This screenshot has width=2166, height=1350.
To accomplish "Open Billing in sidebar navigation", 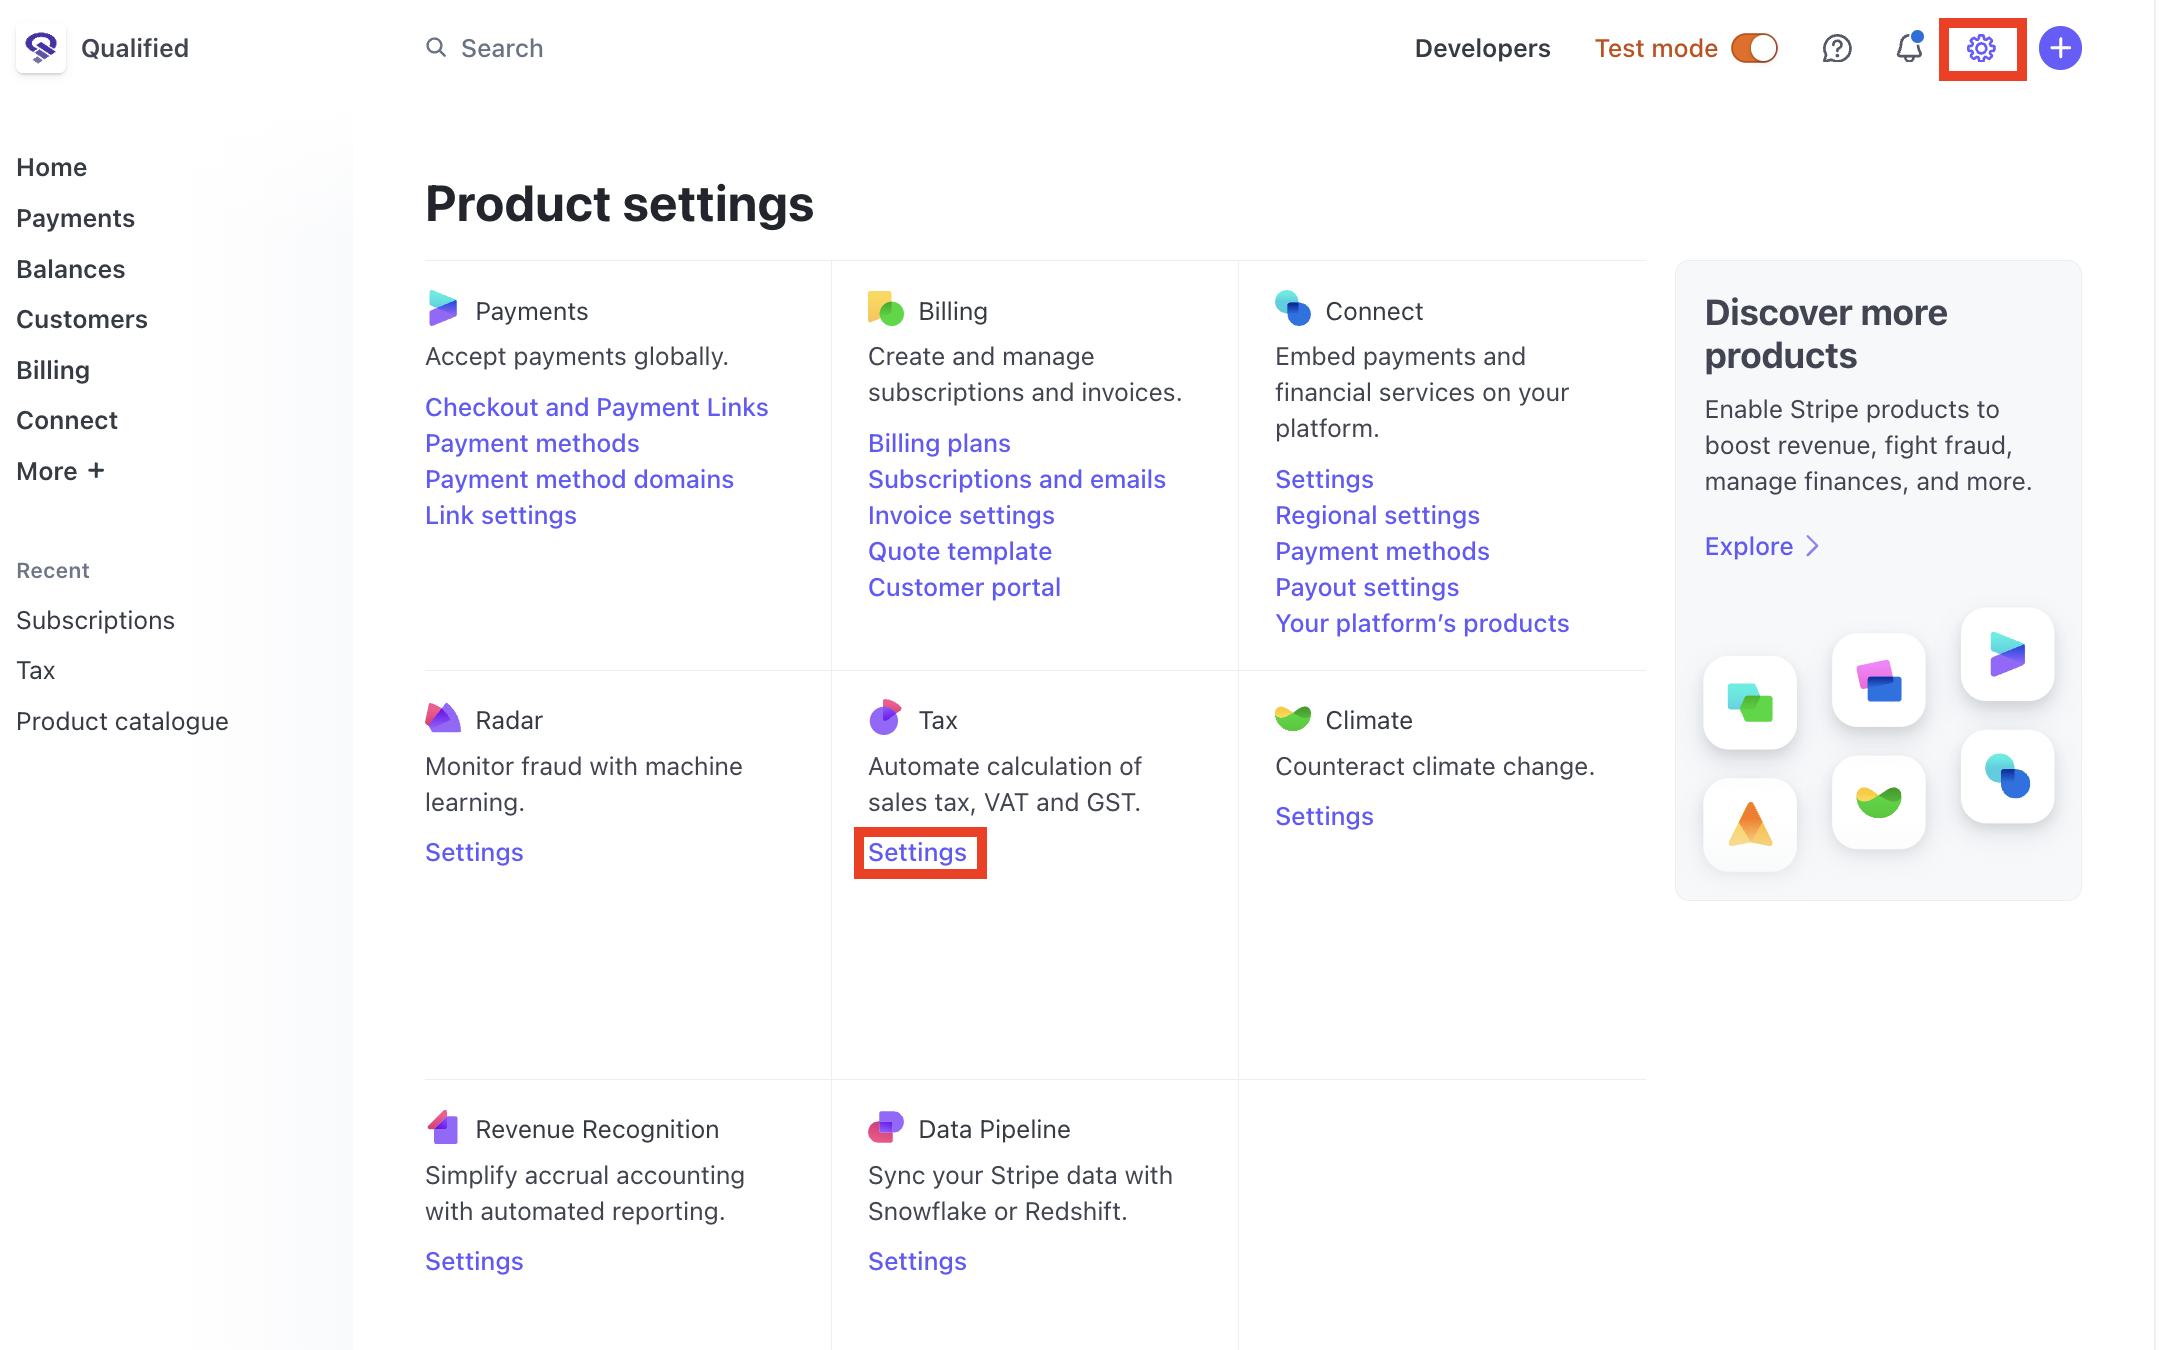I will coord(53,370).
